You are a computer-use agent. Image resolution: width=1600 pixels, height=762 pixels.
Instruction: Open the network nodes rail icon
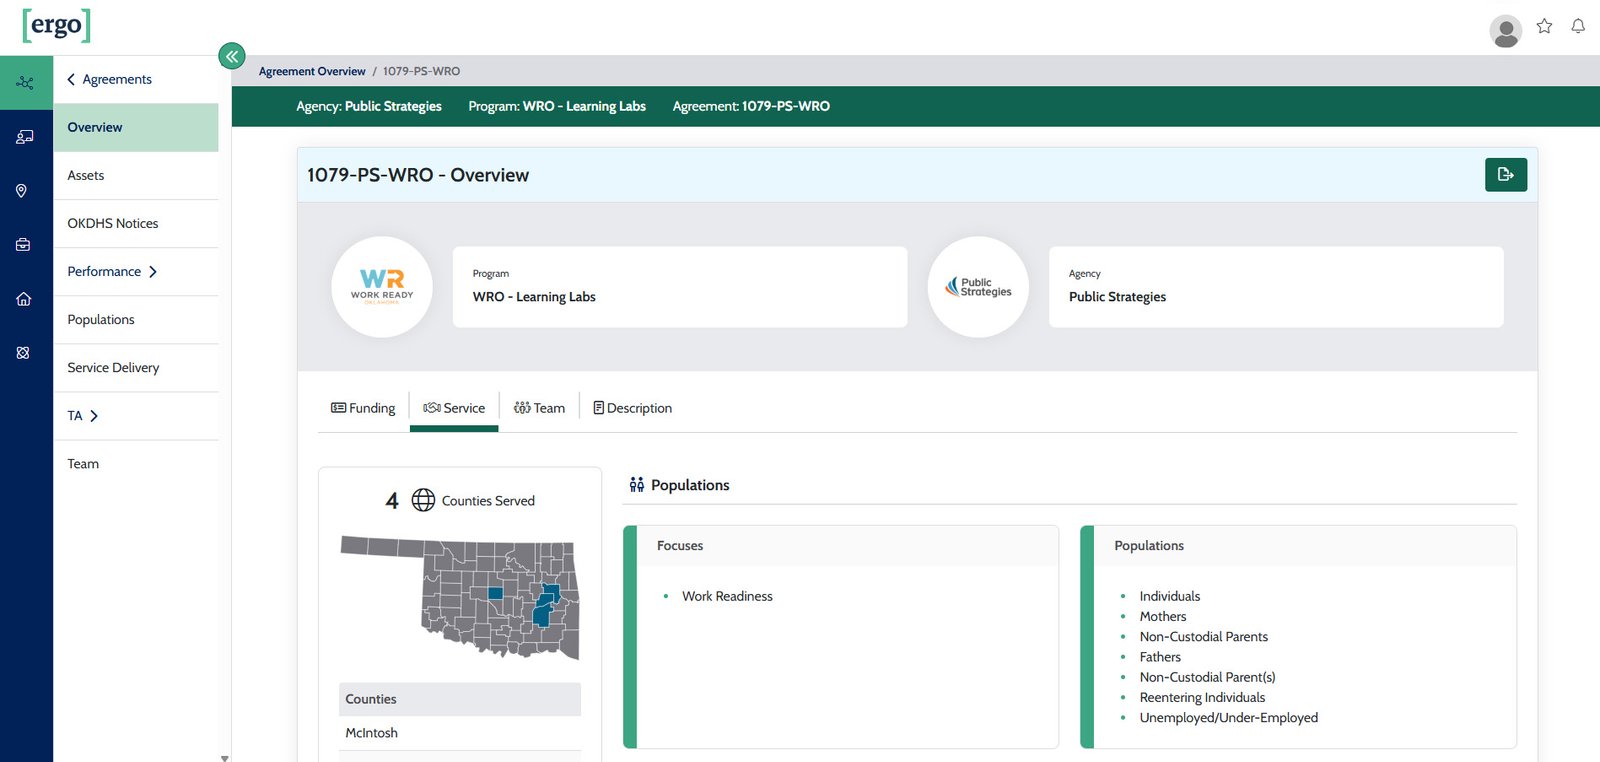pos(25,83)
